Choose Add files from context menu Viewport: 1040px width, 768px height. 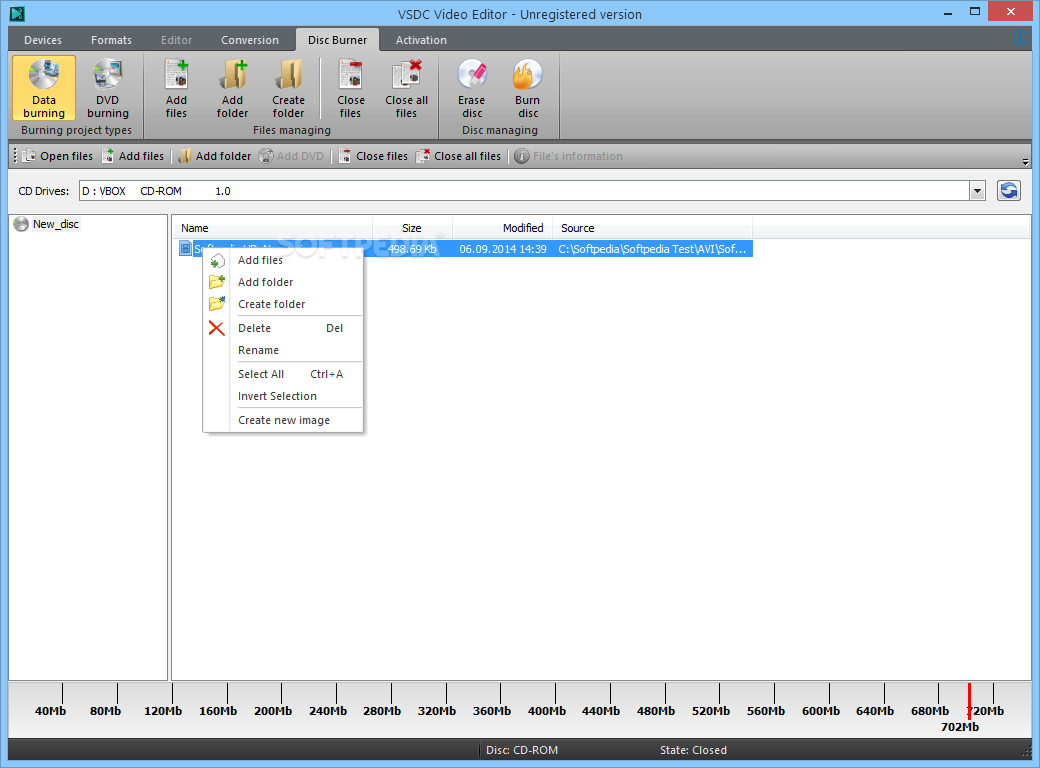tap(283, 261)
